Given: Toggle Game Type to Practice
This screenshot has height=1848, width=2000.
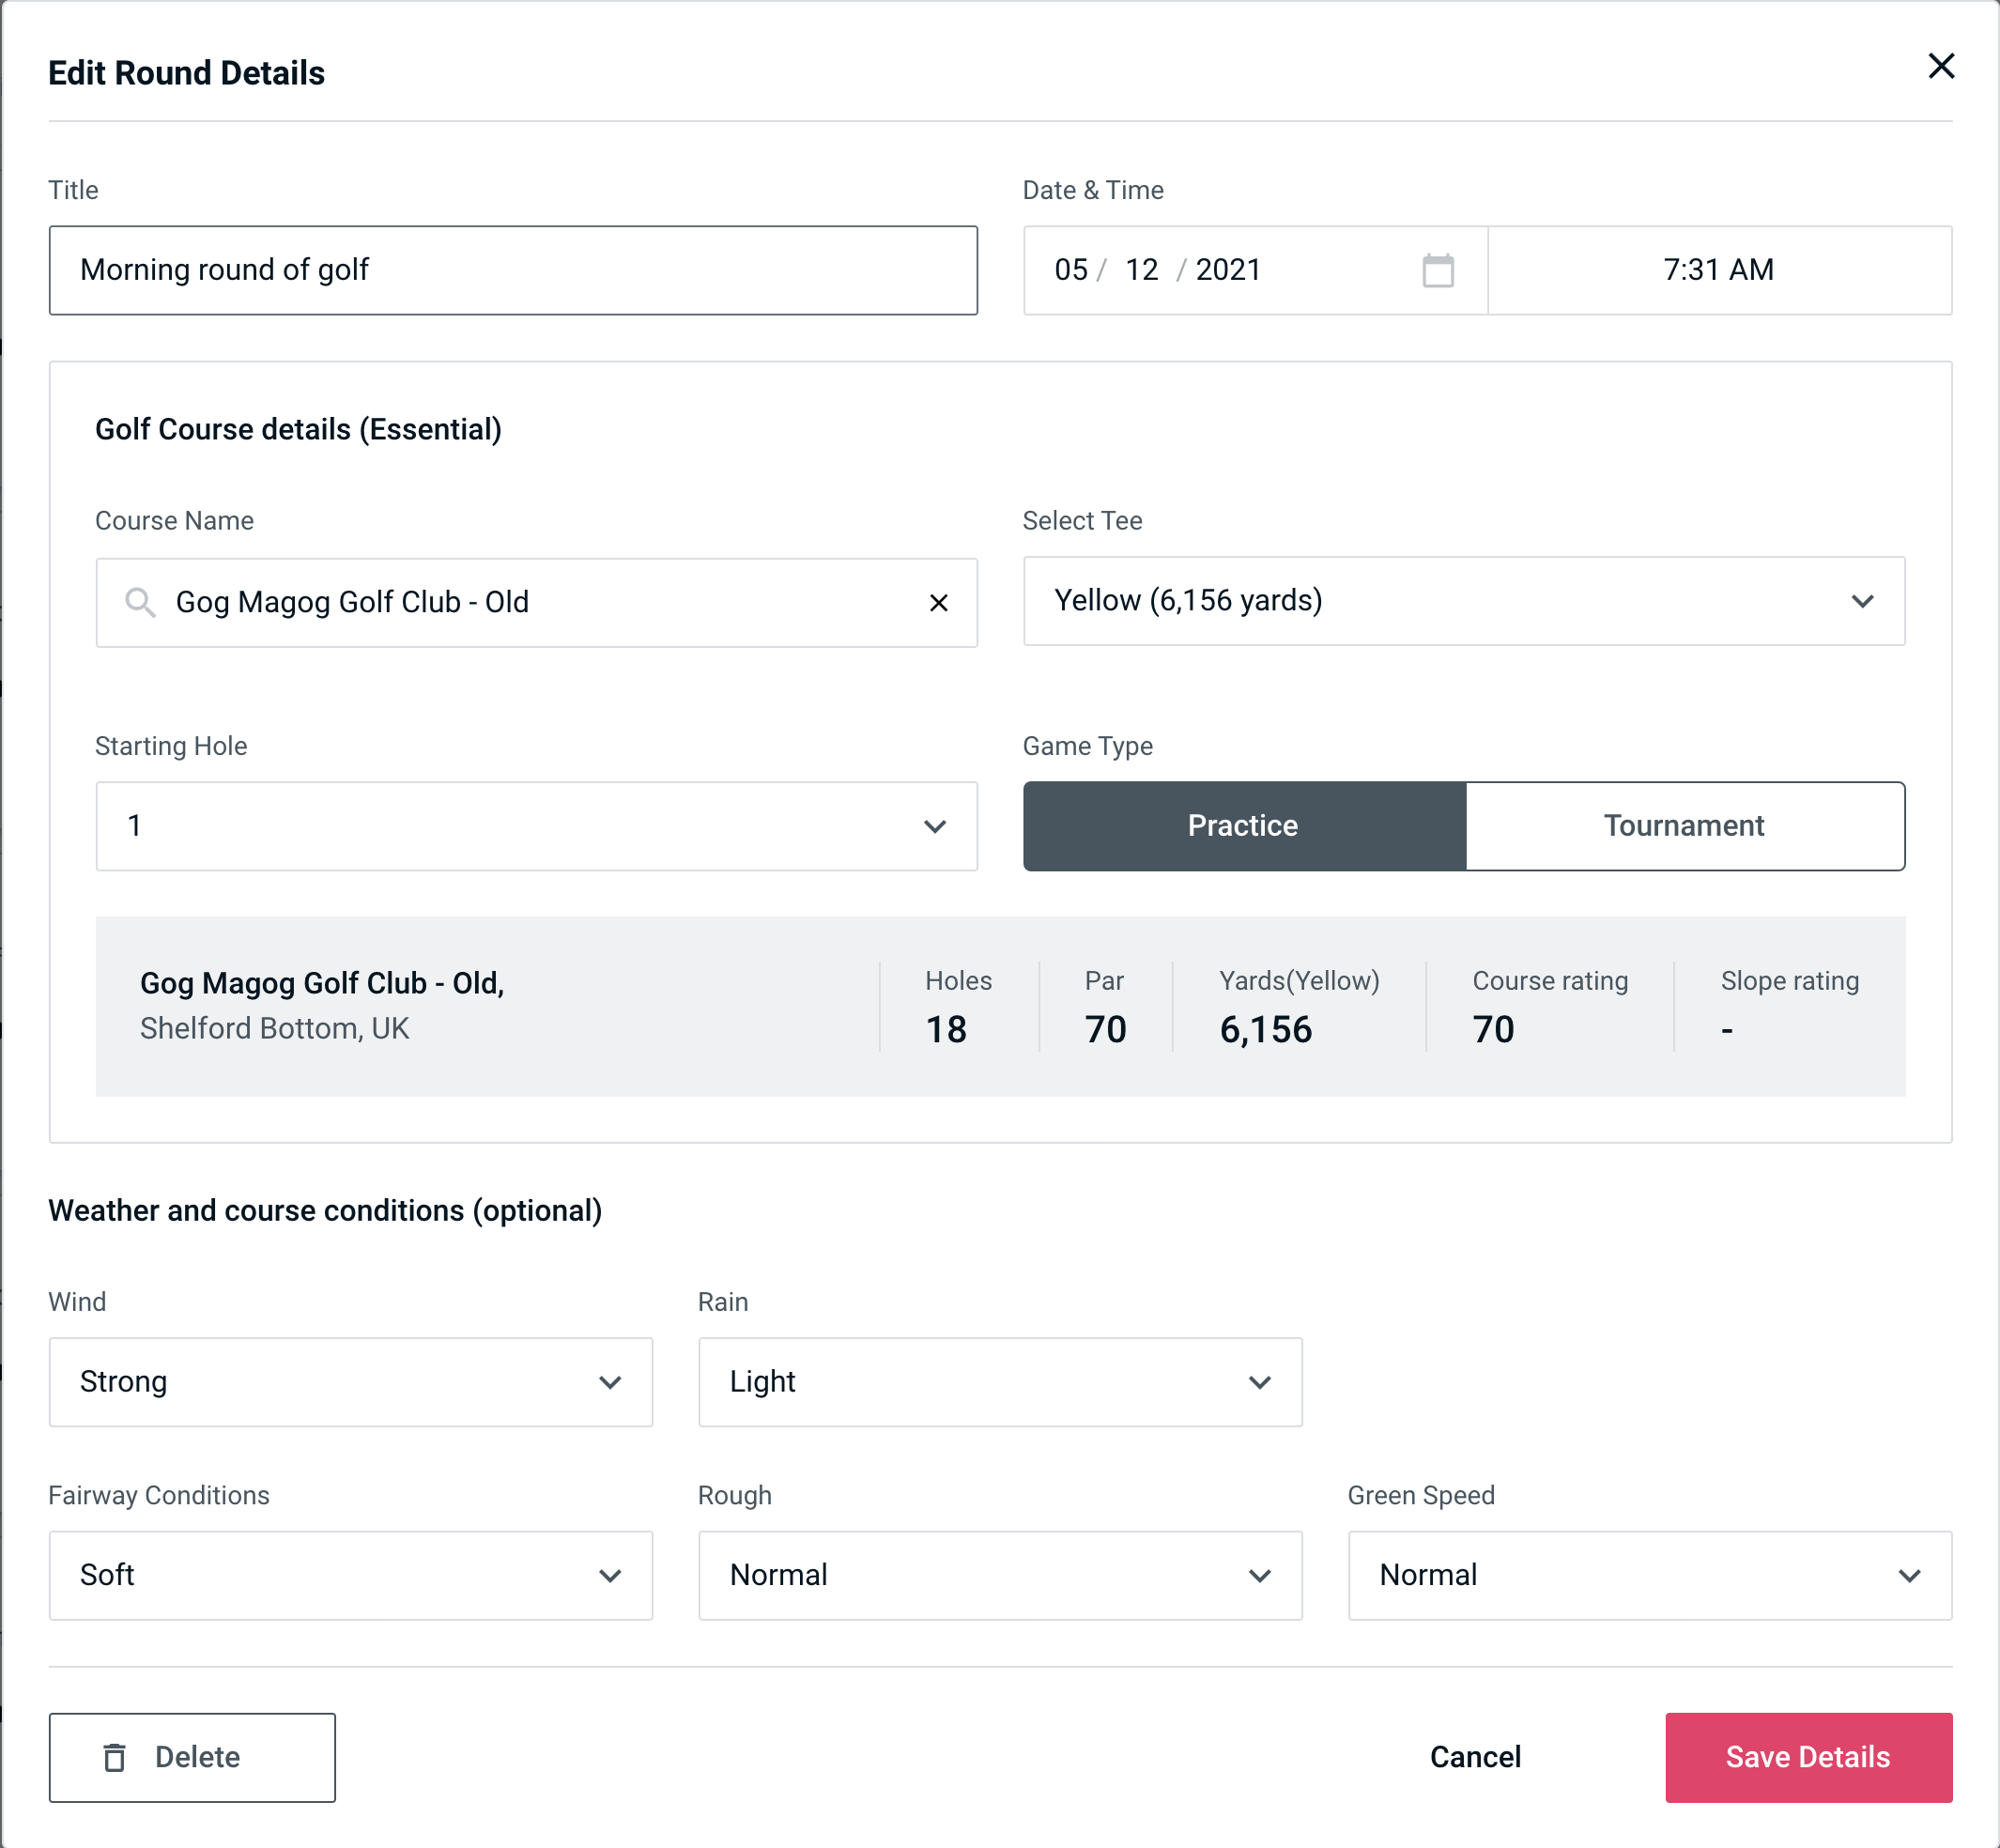Looking at the screenshot, I should (x=1244, y=825).
